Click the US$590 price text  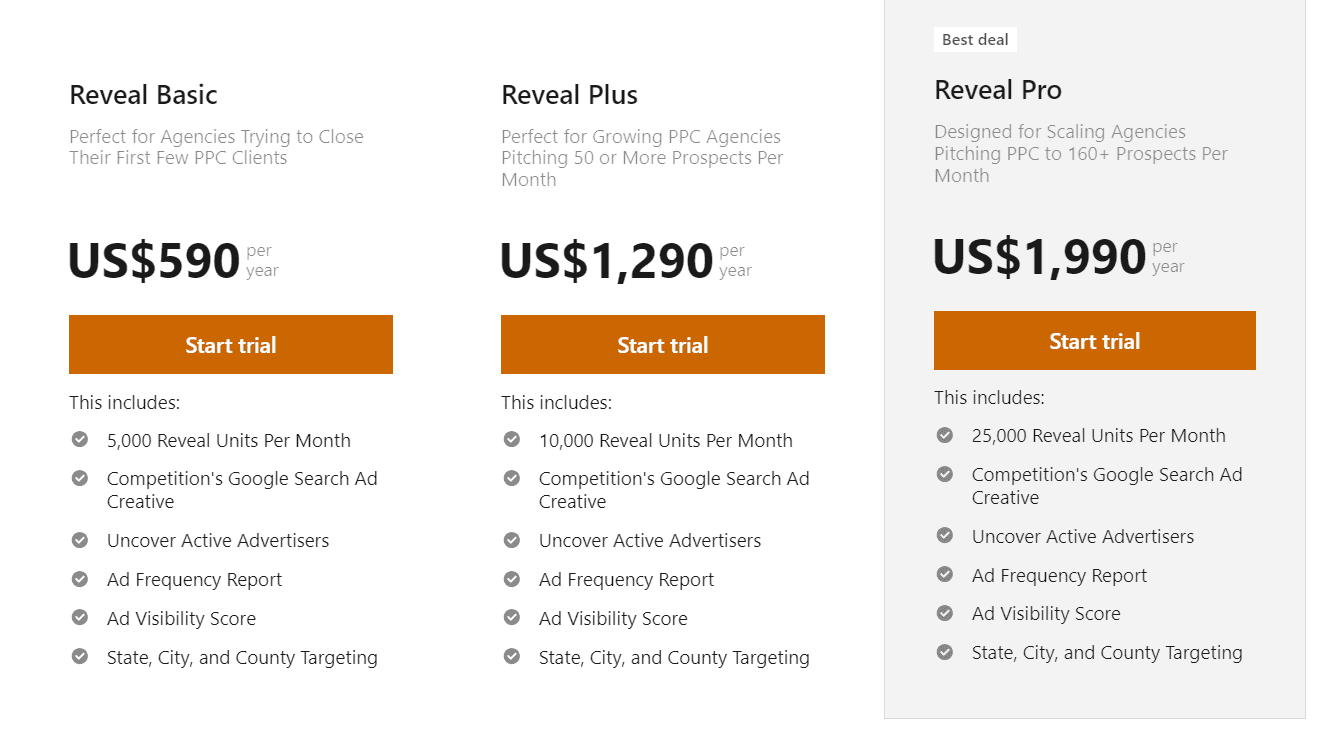pos(155,260)
